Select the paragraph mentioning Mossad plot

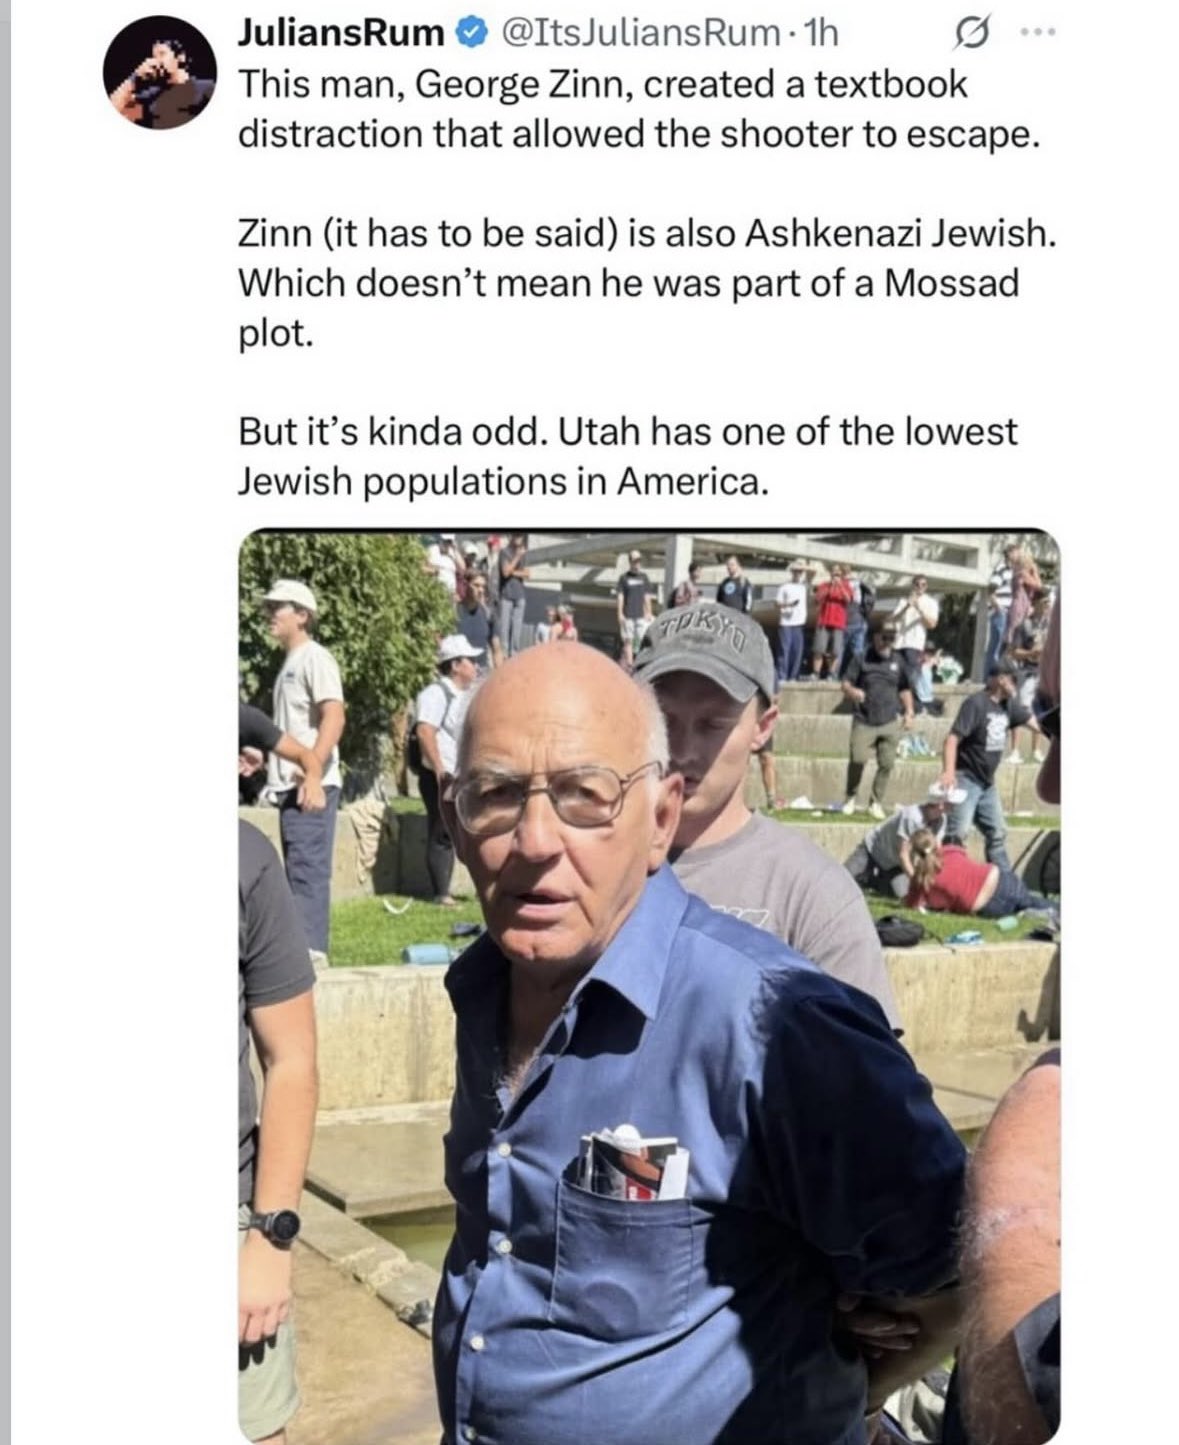pos(647,283)
